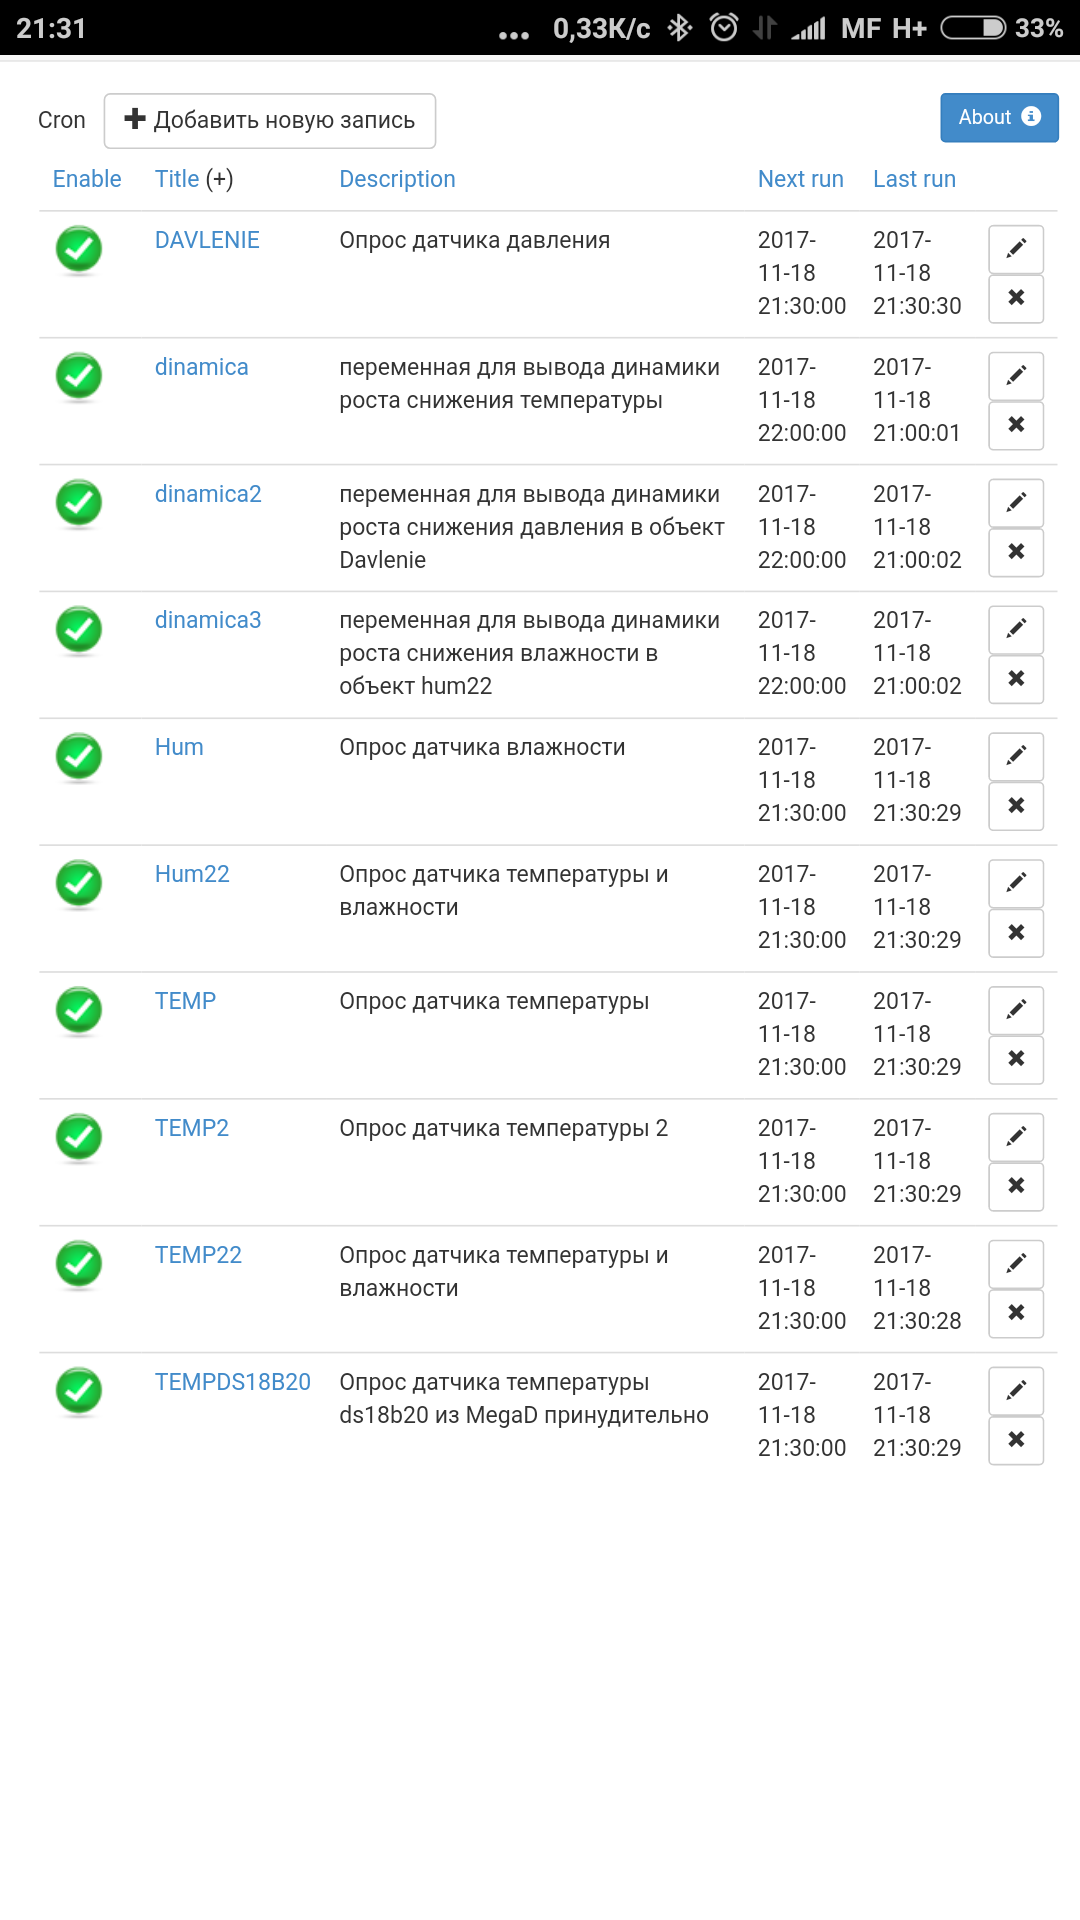Delete the TEMPDS18B20 cron entry
Image resolution: width=1080 pixels, height=1920 pixels.
(1016, 1440)
